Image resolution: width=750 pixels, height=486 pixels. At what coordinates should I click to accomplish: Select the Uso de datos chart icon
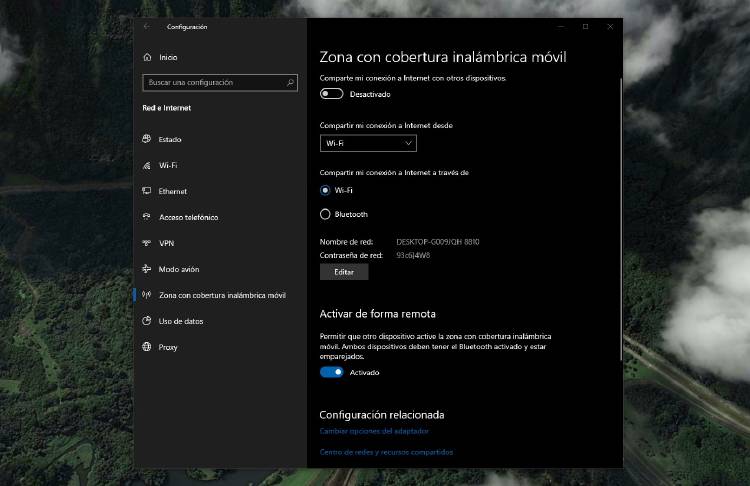(147, 321)
